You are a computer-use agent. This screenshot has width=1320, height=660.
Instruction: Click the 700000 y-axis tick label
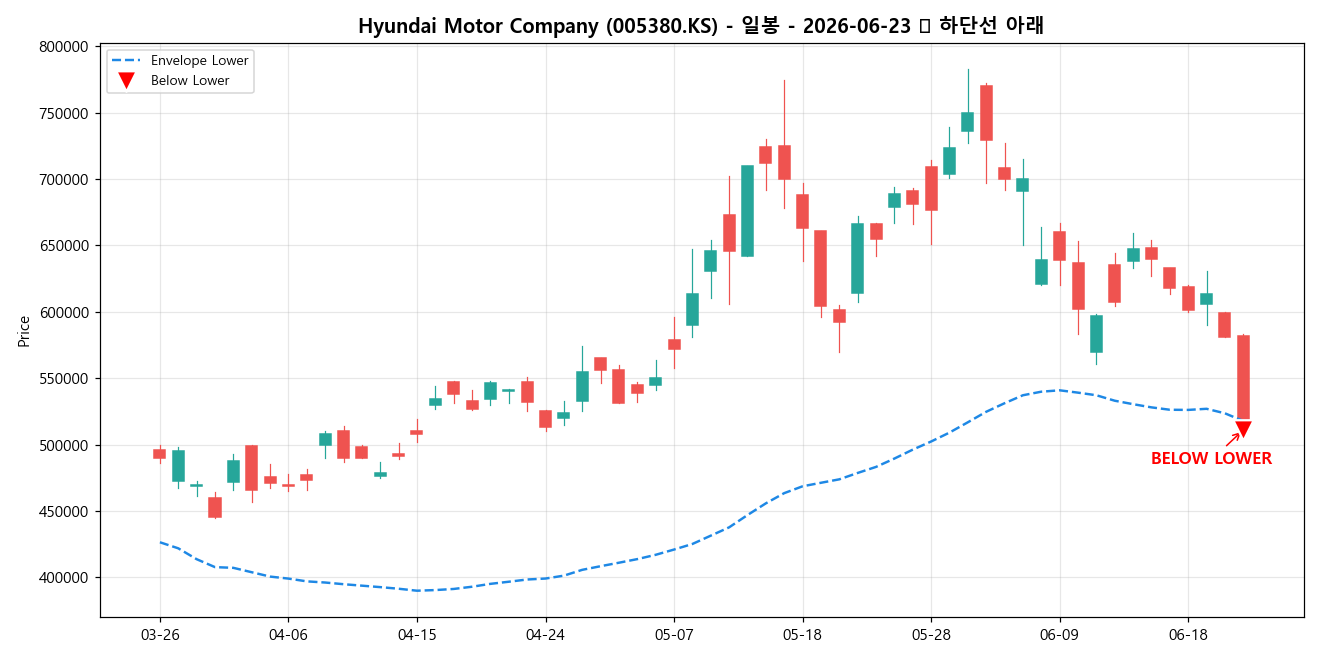pos(64,180)
